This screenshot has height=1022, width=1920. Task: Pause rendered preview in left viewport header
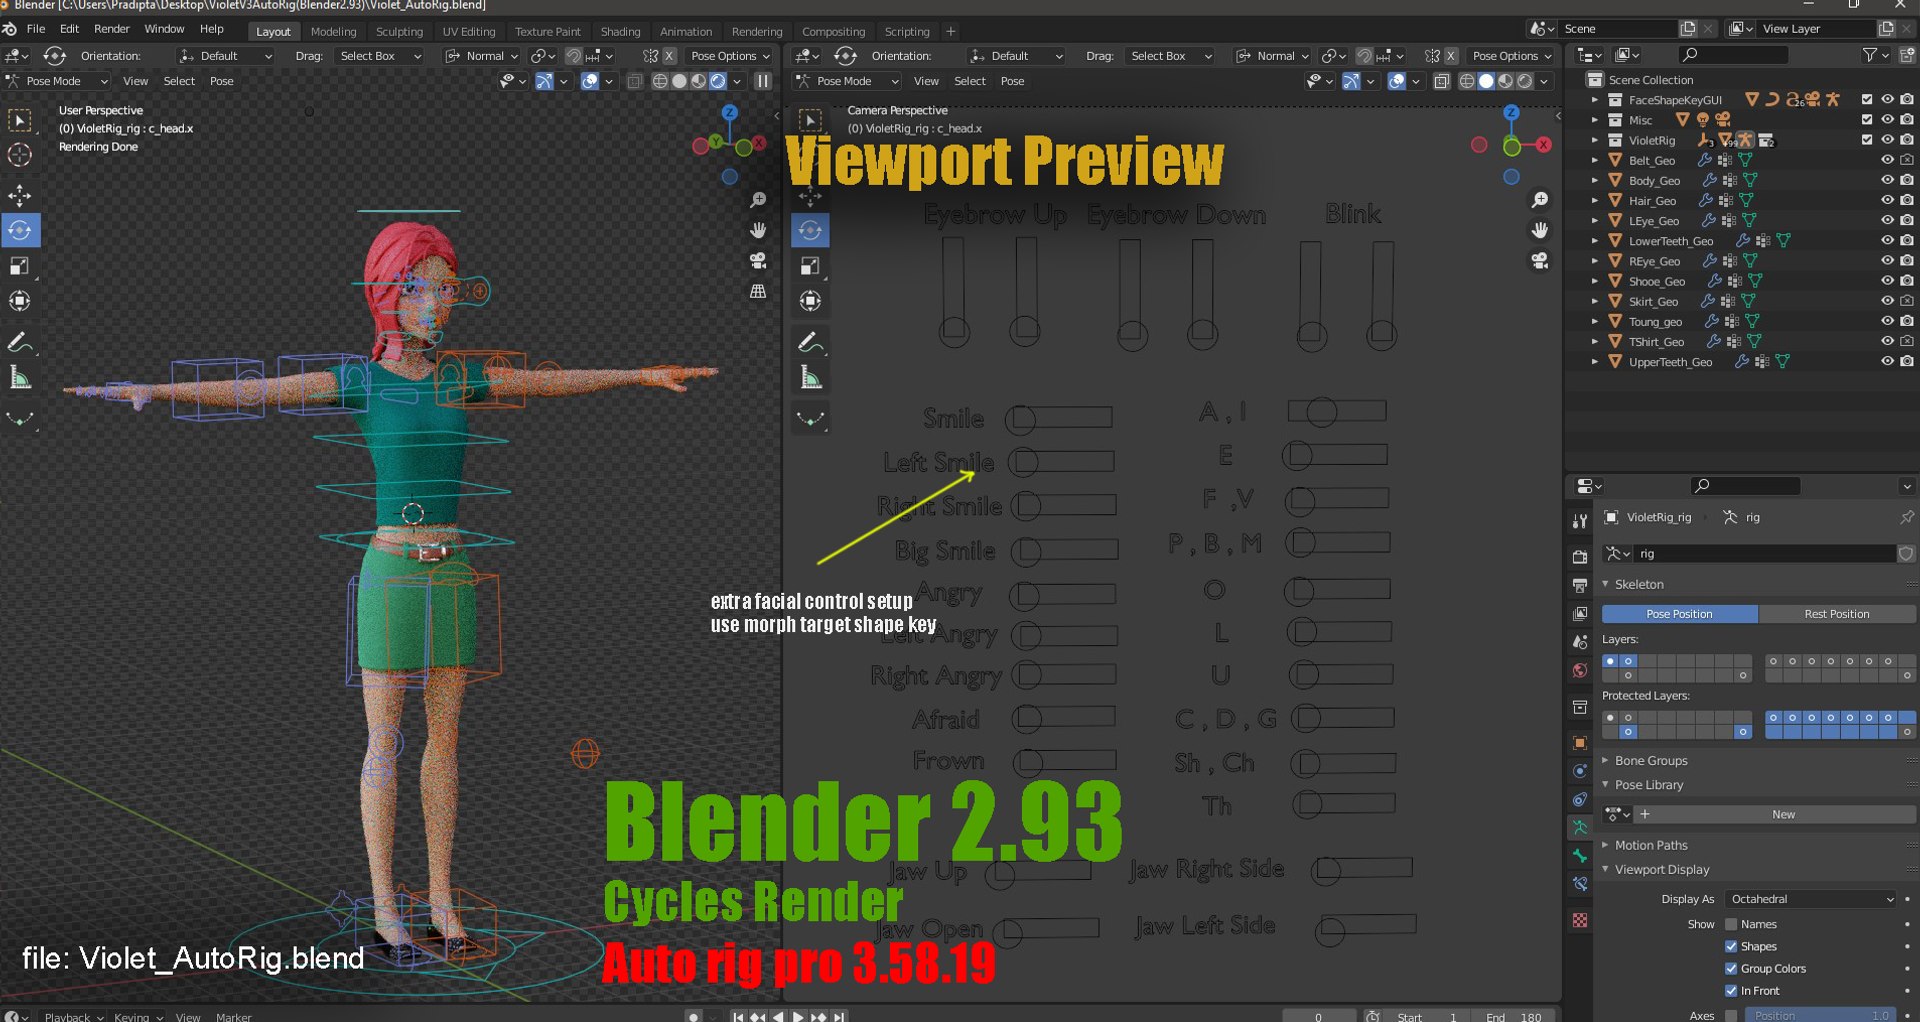coord(763,81)
